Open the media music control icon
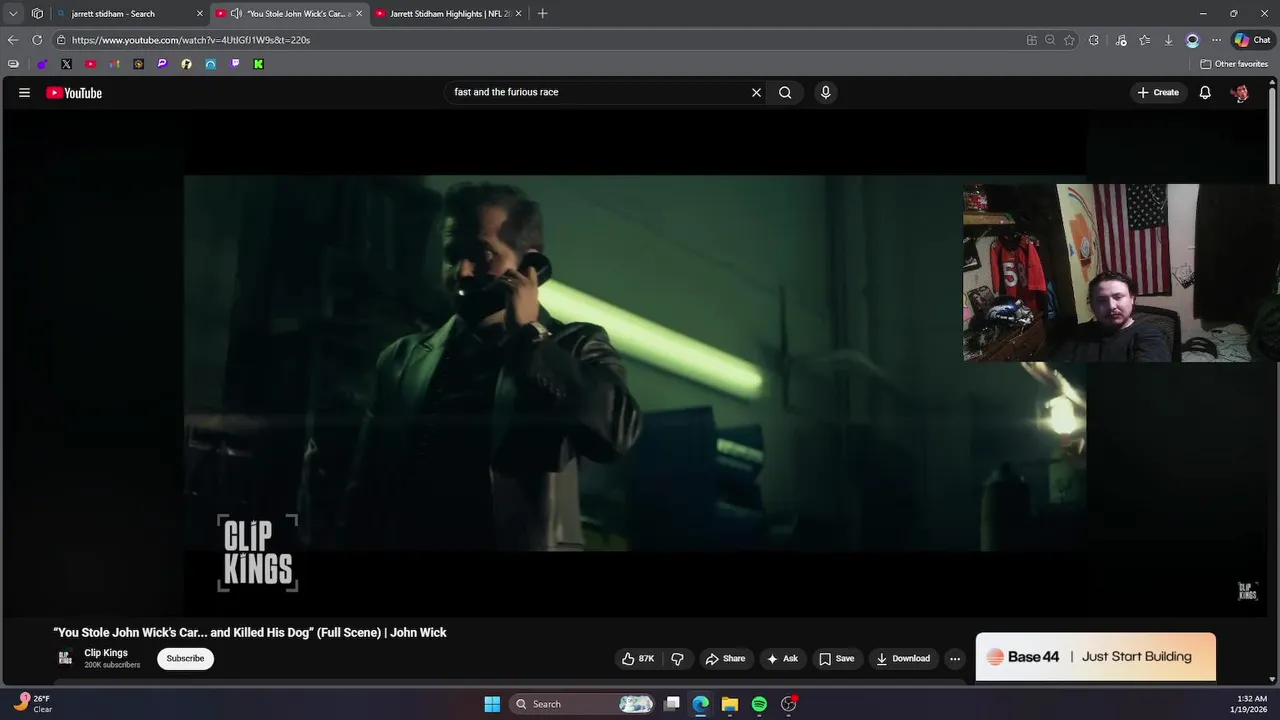 coord(1121,40)
